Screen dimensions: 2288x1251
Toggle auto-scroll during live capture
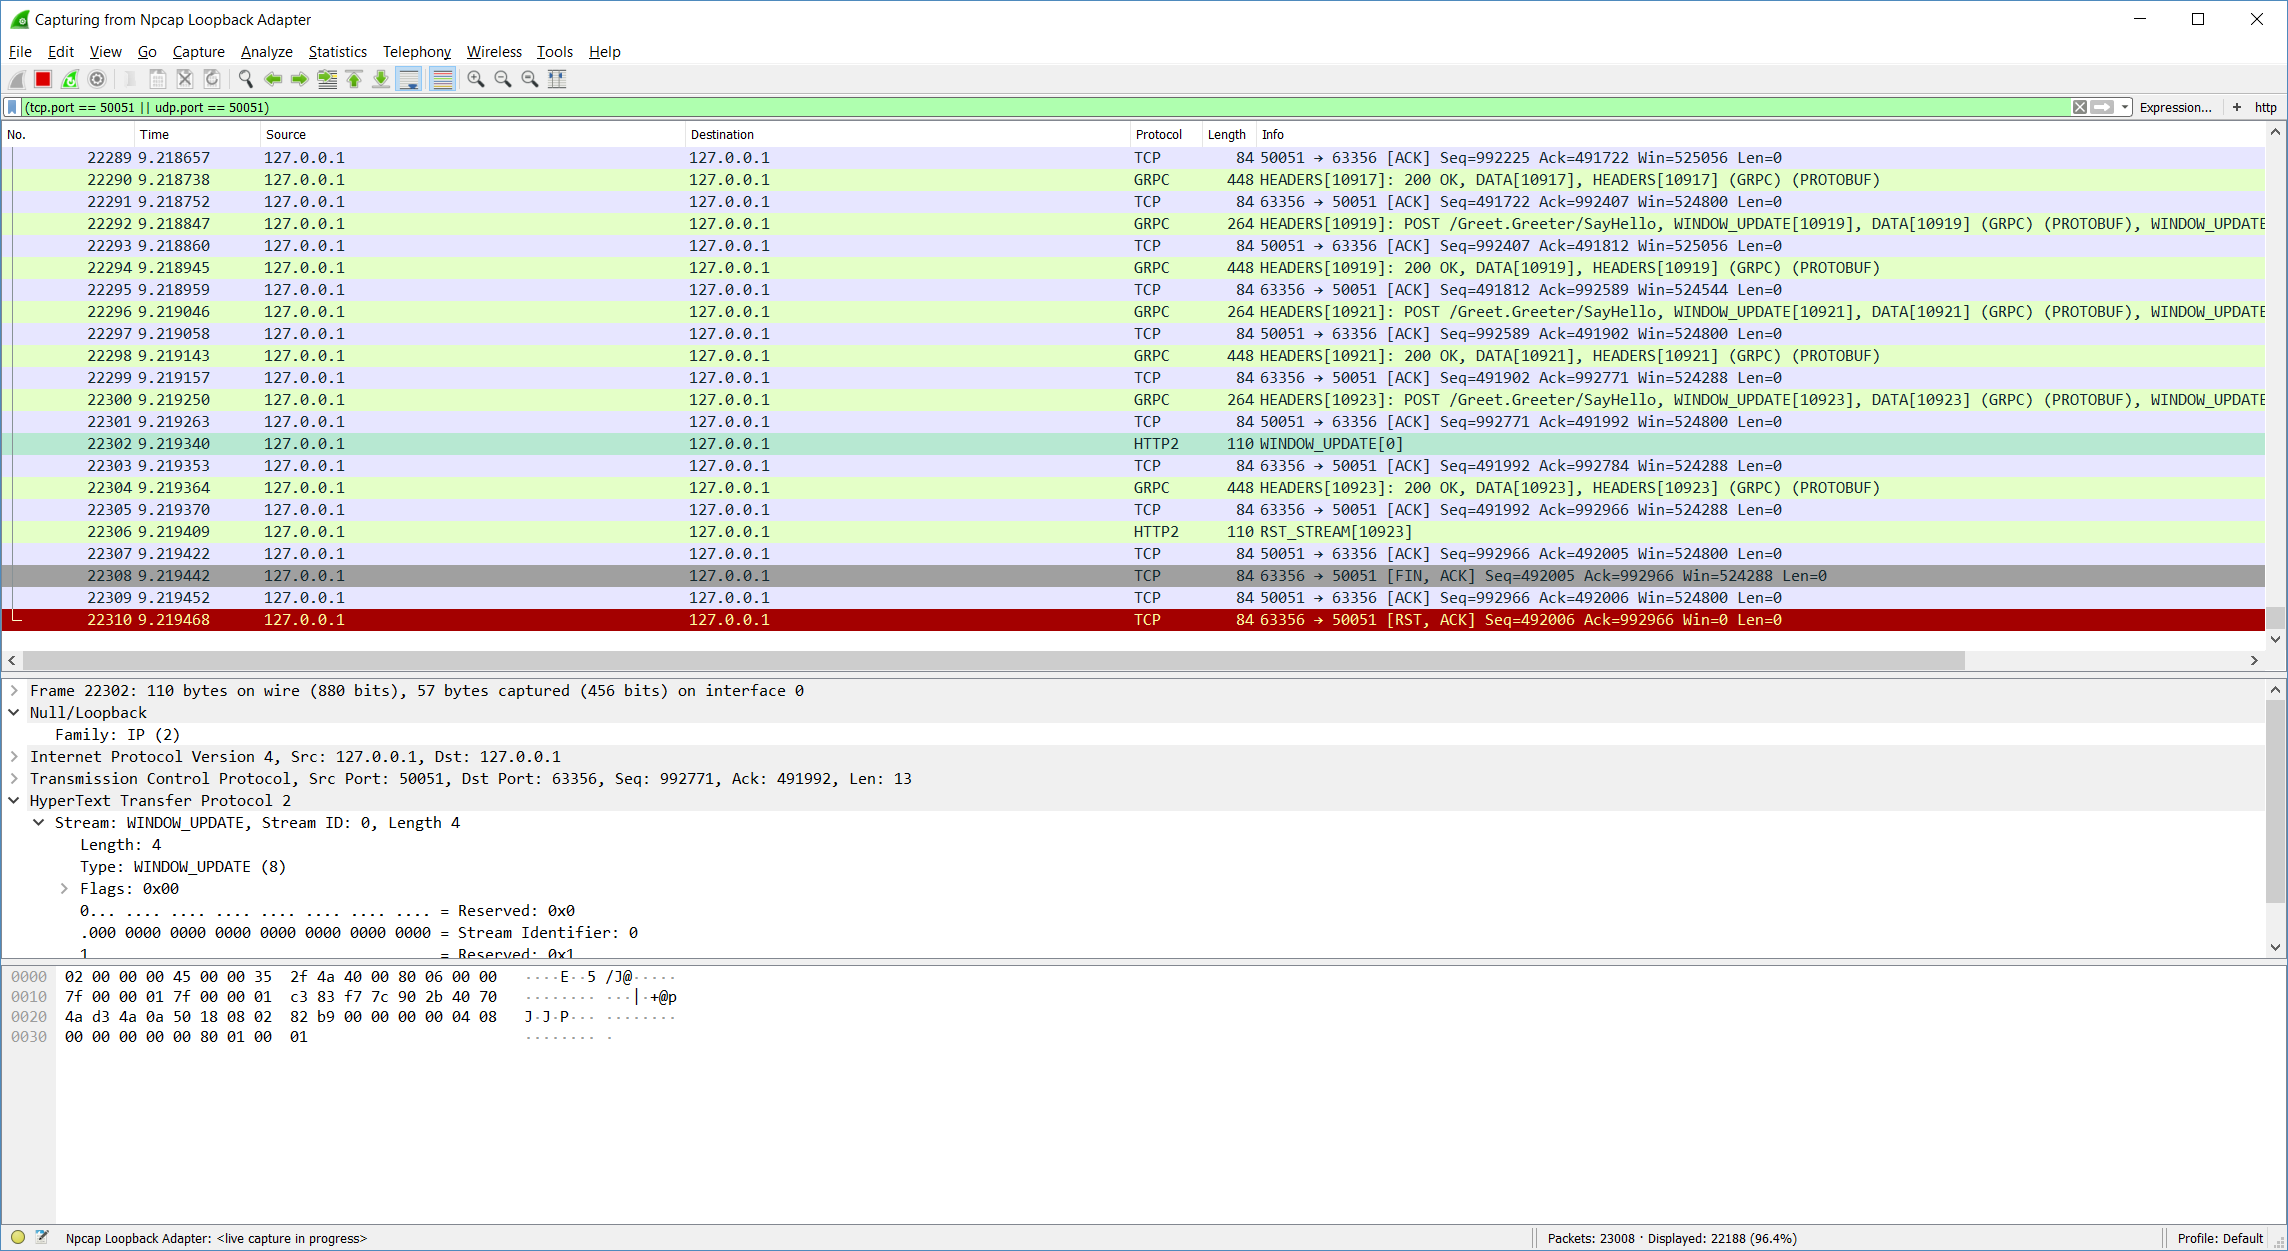(410, 79)
